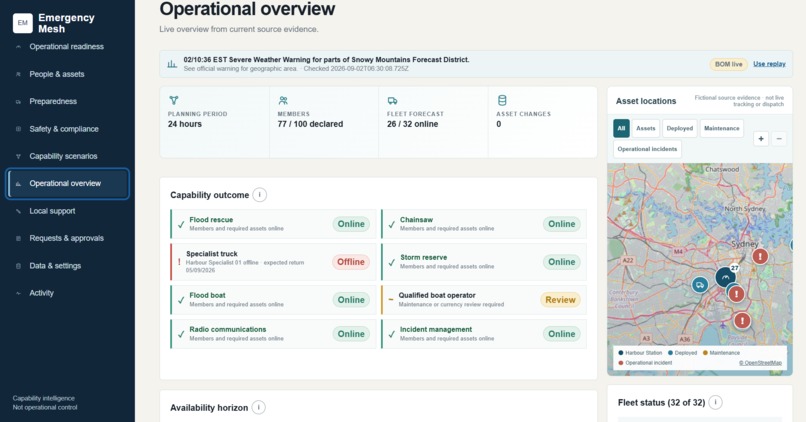Viewport: 806px width, 422px height.
Task: Show info for Capability outcome
Action: point(260,195)
